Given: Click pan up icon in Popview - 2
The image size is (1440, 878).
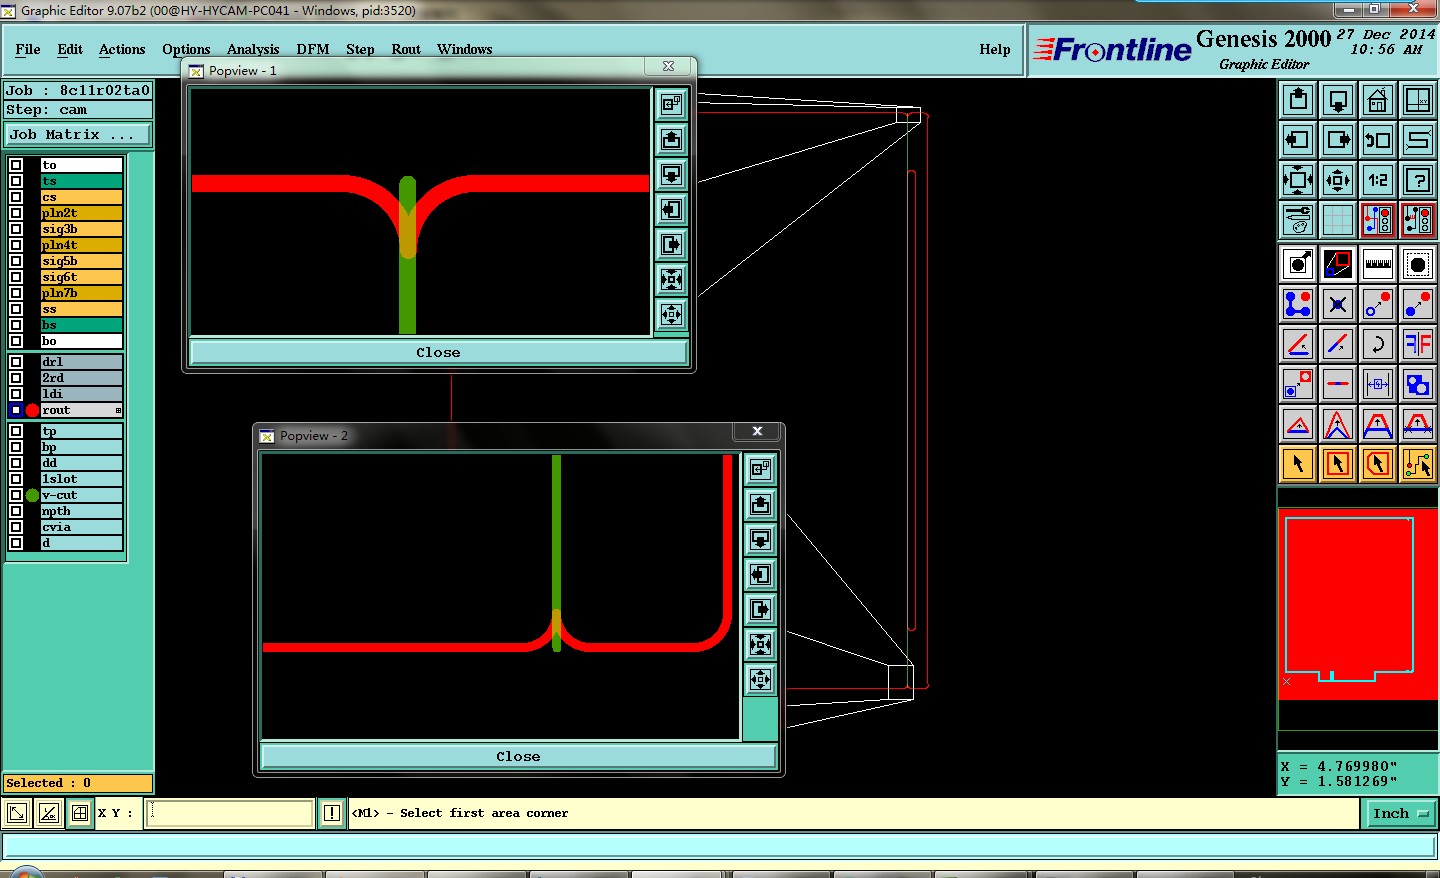Looking at the screenshot, I should tap(761, 504).
